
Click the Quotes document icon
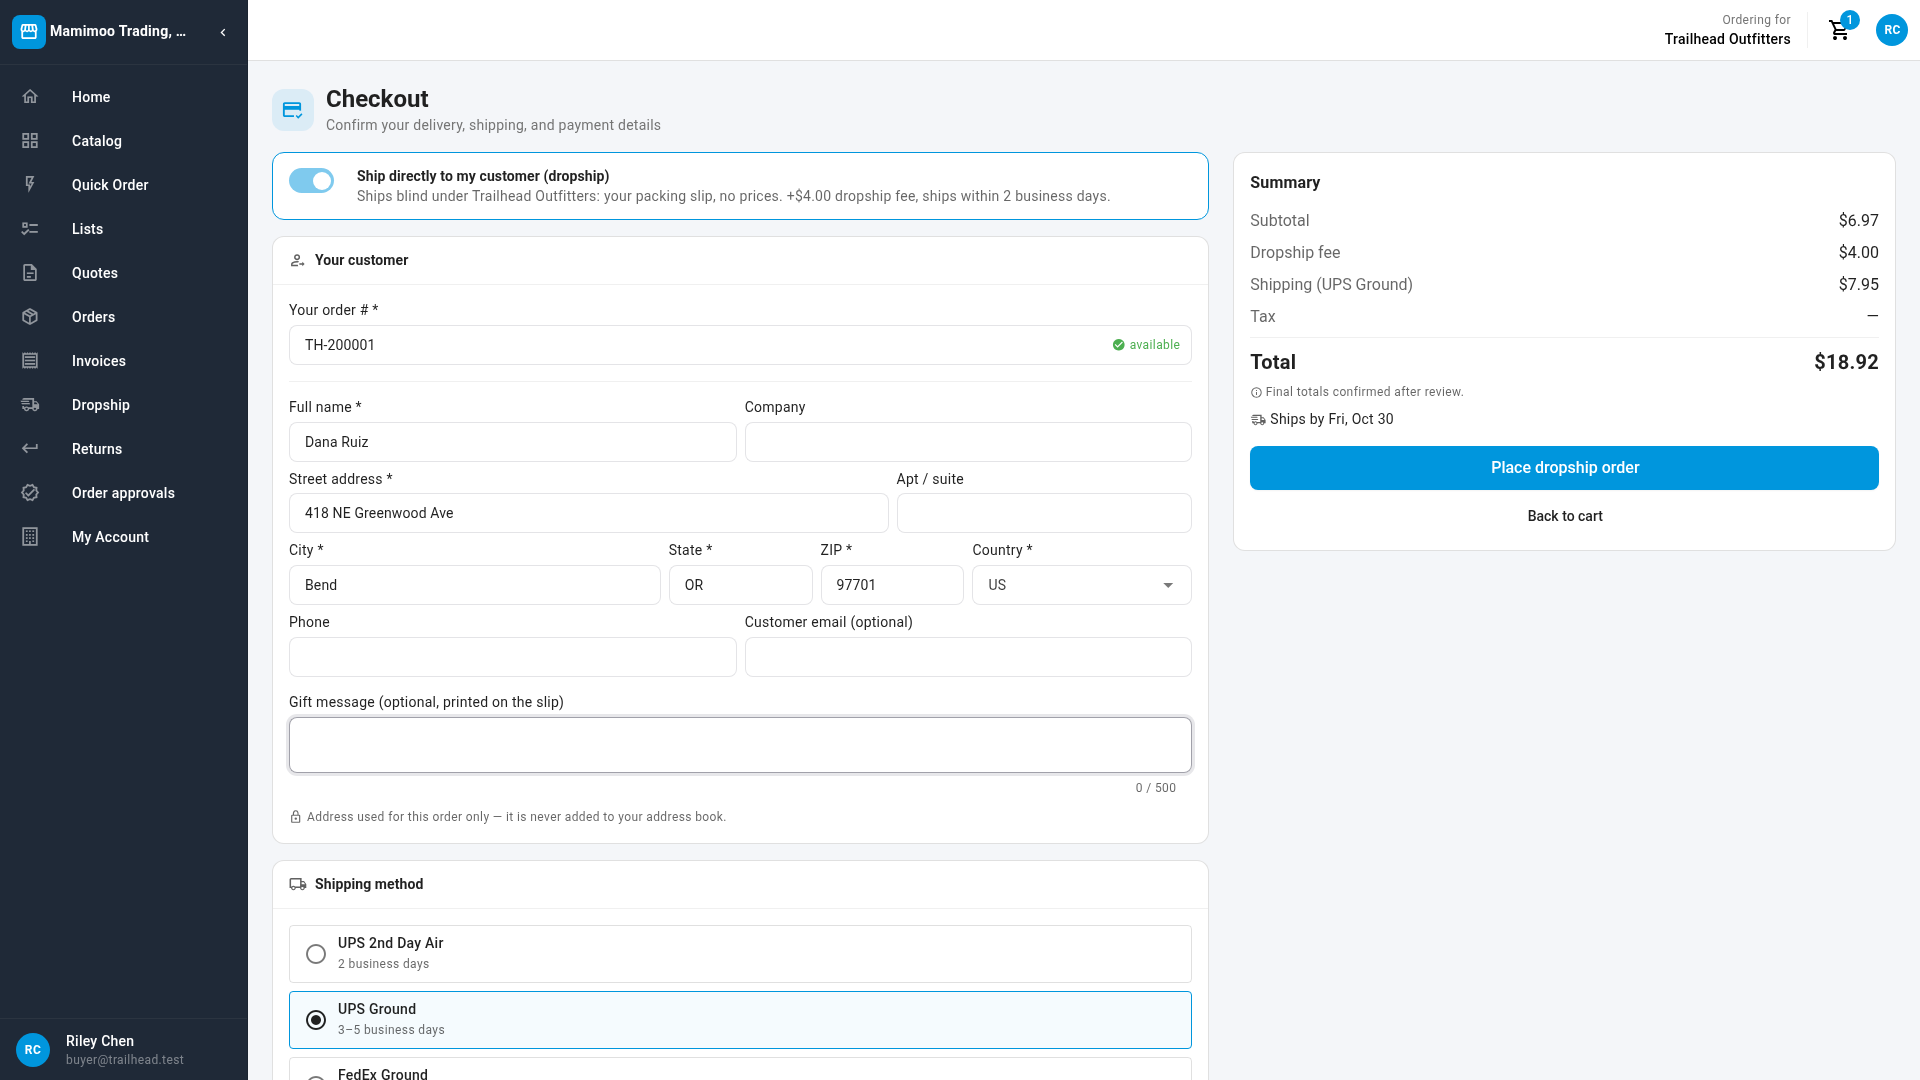[x=30, y=273]
